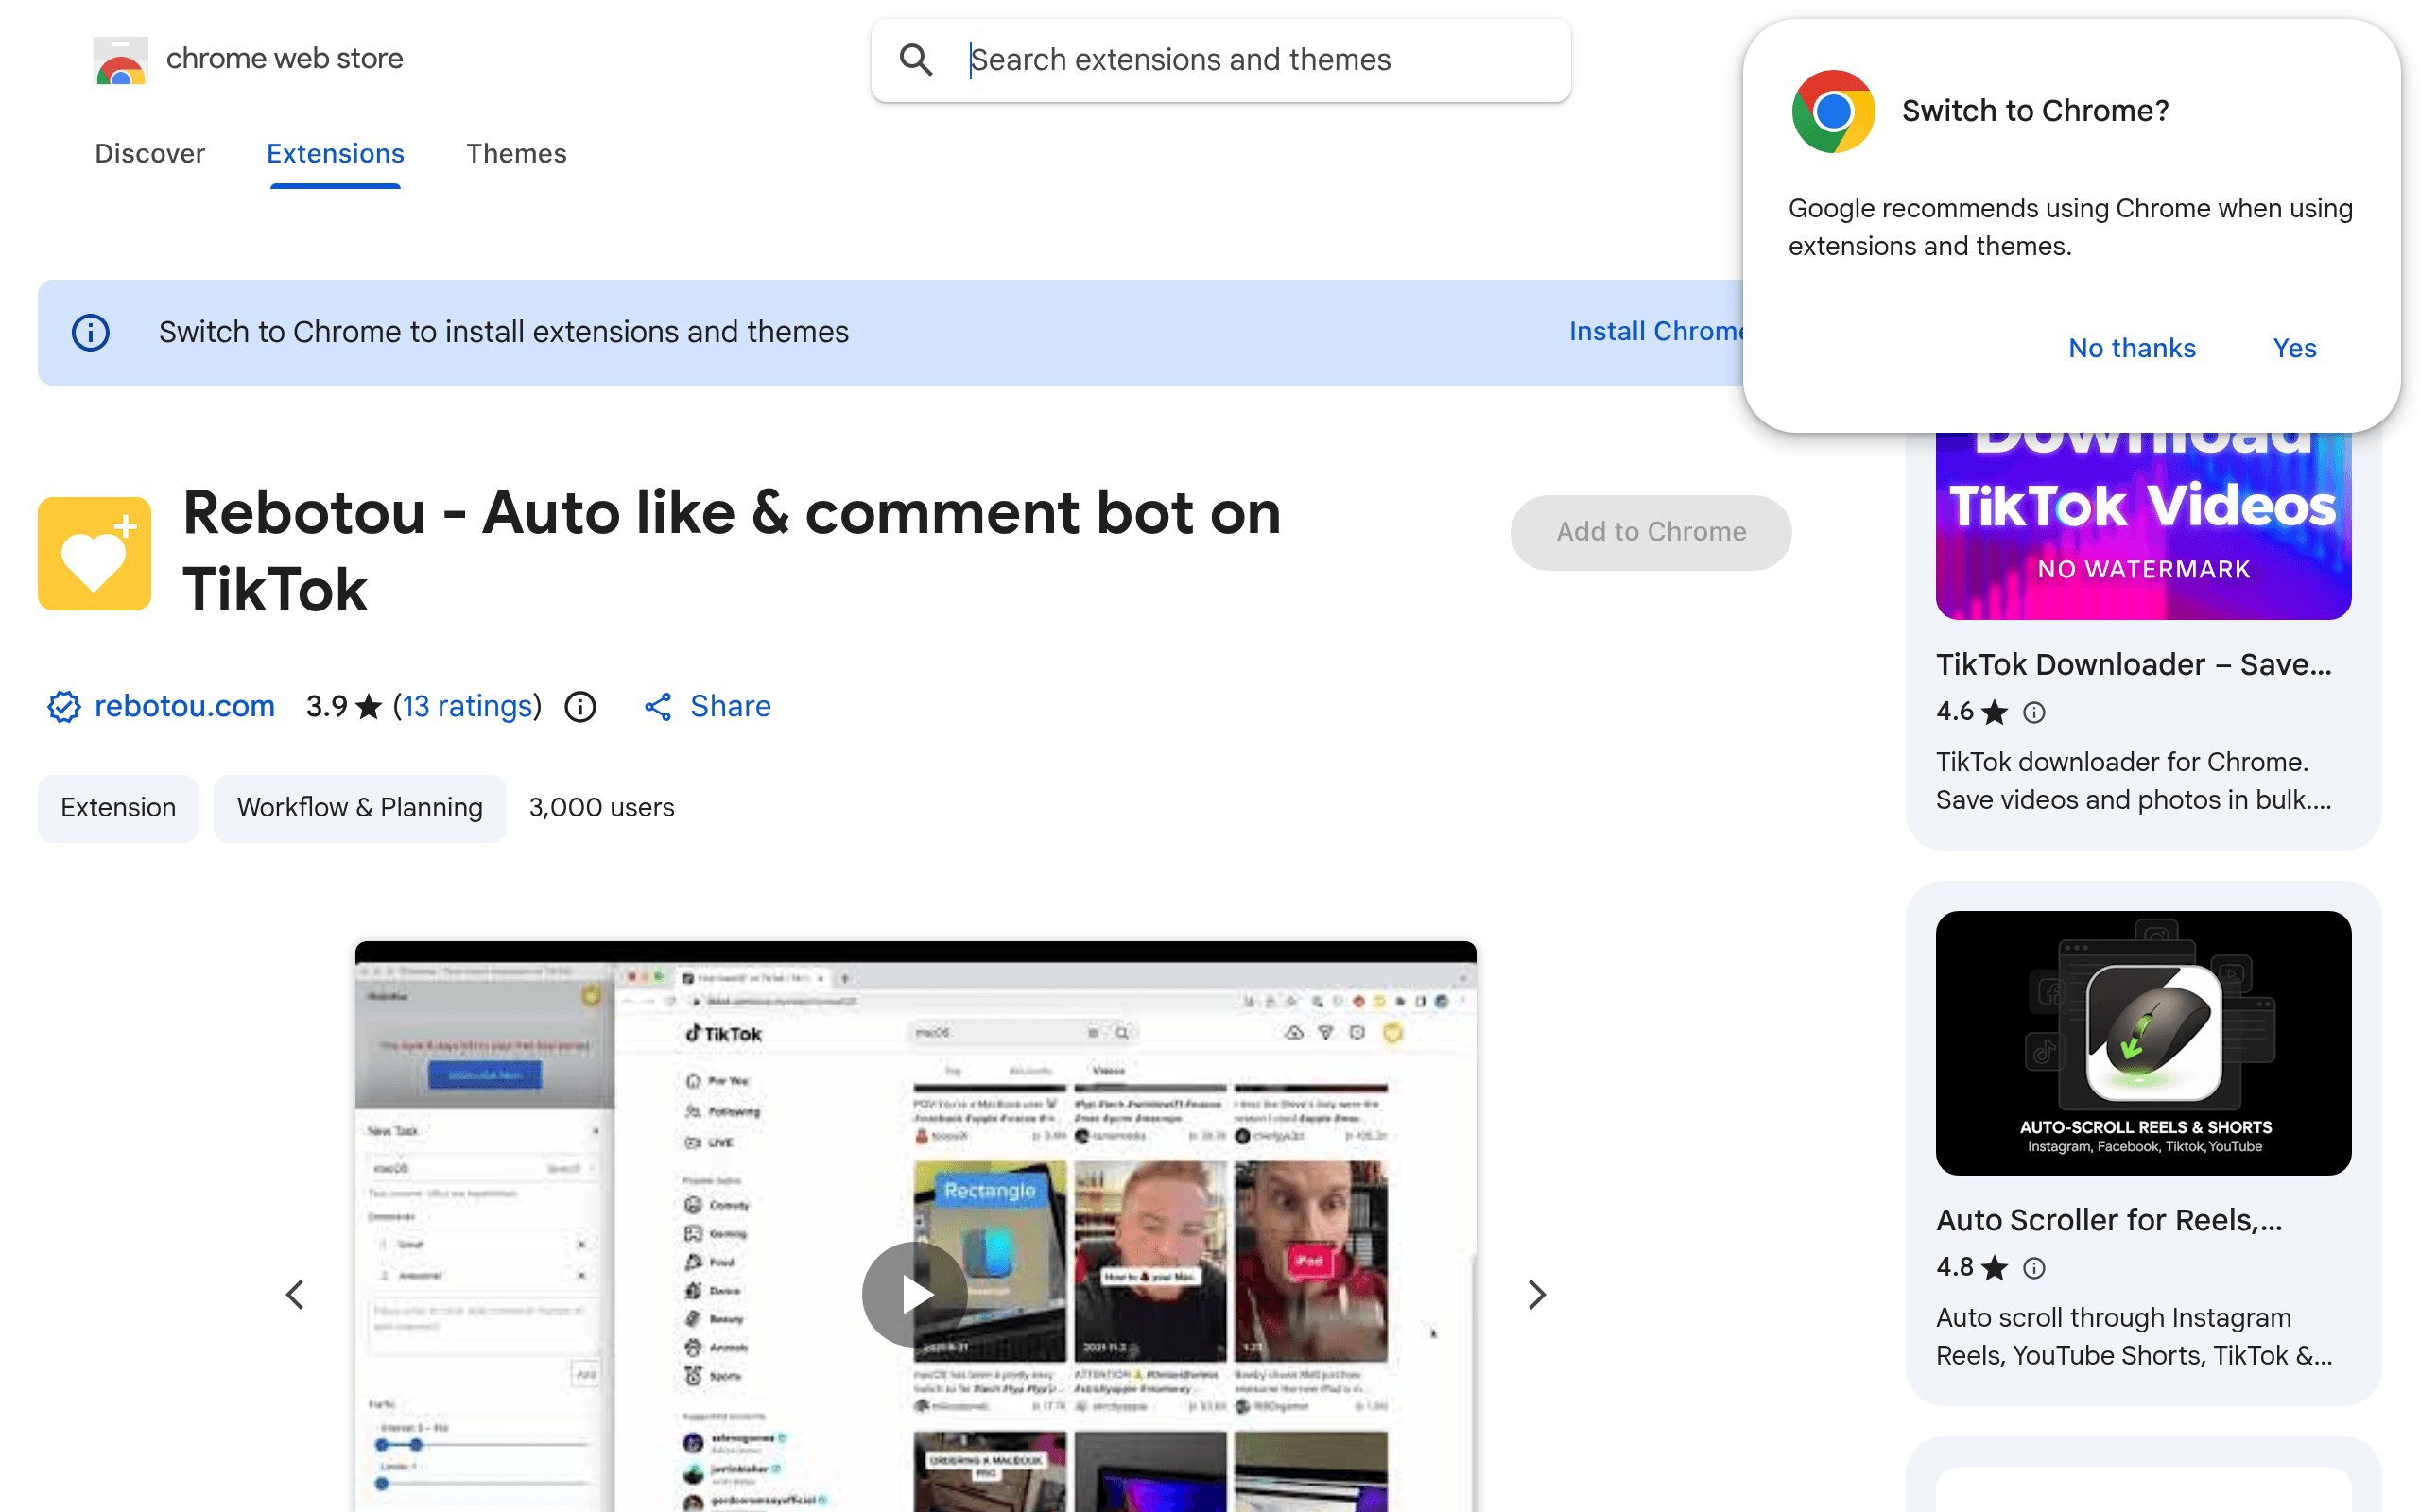The width and height of the screenshot is (2420, 1512).
Task: Show the previous screenshot in carousel
Action: coord(295,1295)
